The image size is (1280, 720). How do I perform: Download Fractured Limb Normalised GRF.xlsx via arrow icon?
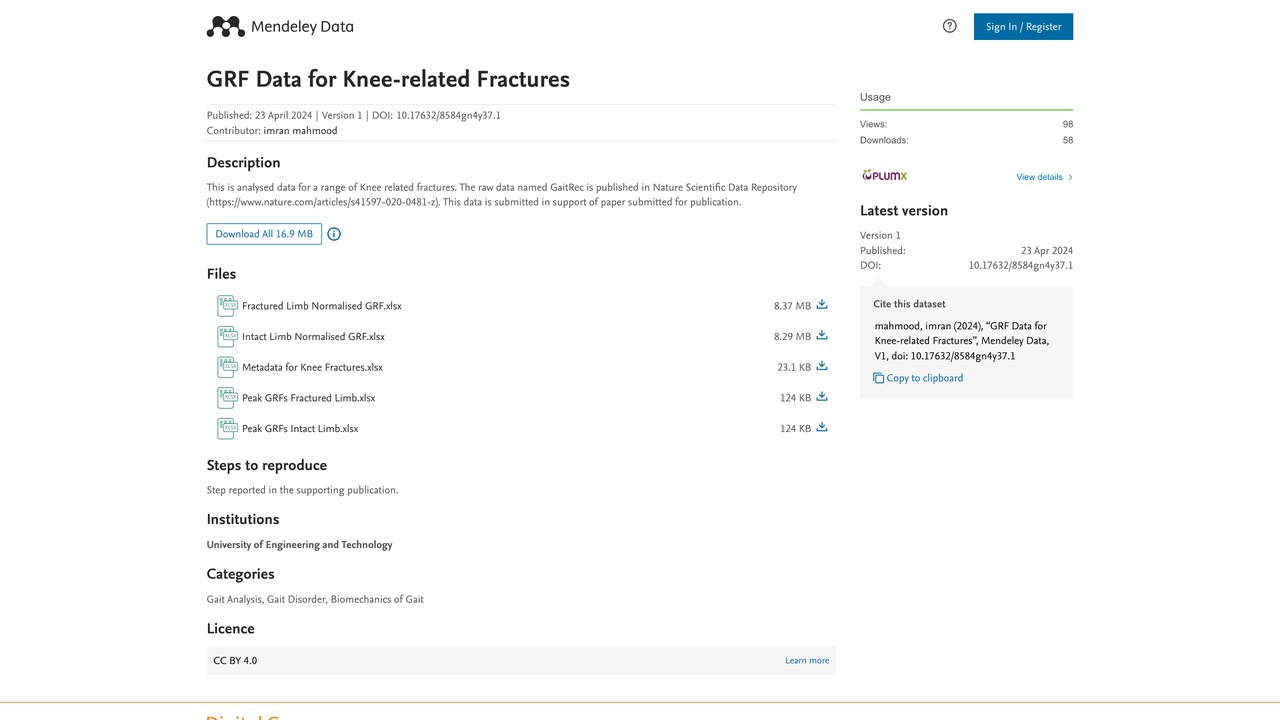822,305
